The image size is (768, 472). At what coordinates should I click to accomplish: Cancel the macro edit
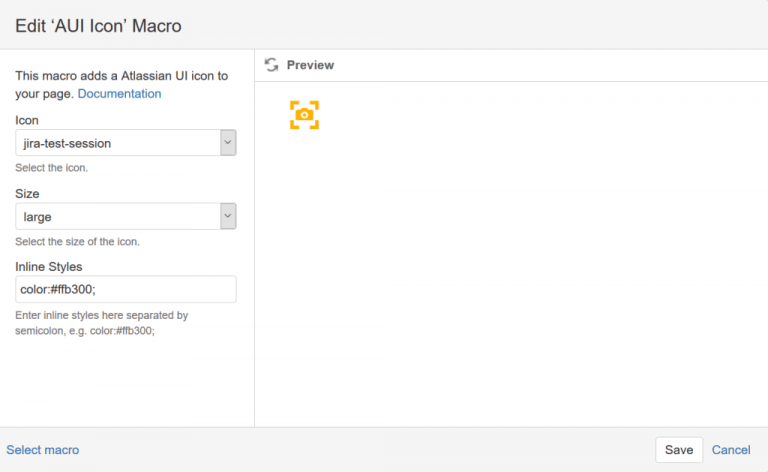731,449
